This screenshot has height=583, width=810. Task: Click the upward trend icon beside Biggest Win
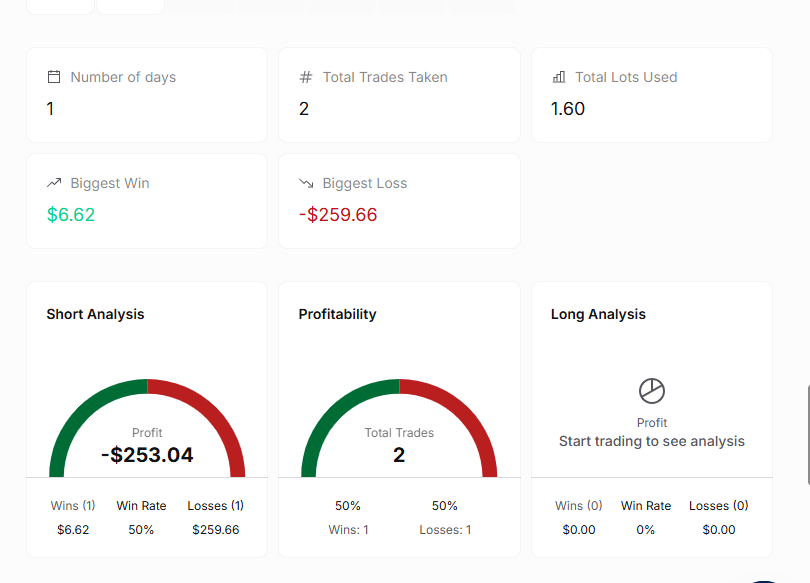coord(54,183)
